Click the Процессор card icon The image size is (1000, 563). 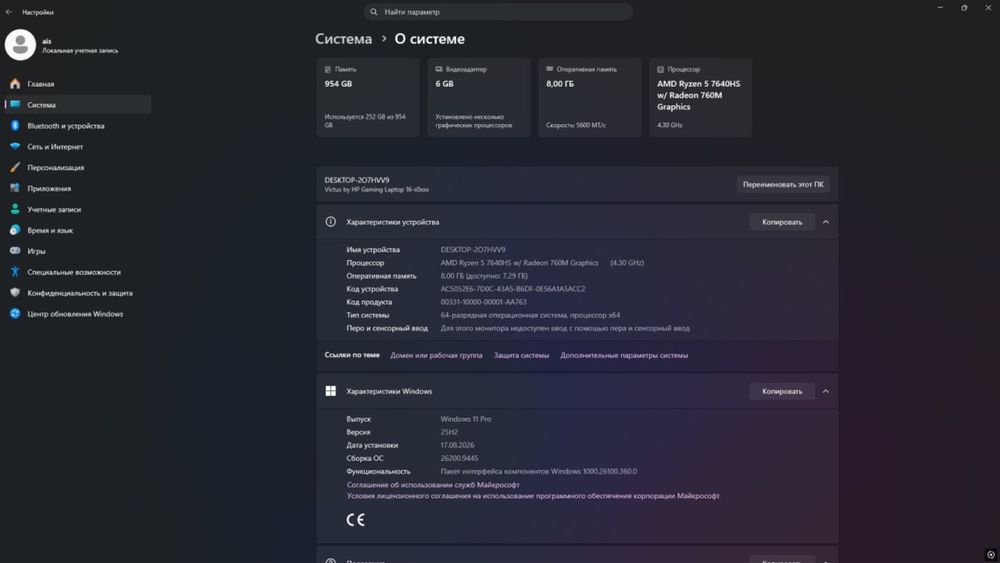pos(661,69)
